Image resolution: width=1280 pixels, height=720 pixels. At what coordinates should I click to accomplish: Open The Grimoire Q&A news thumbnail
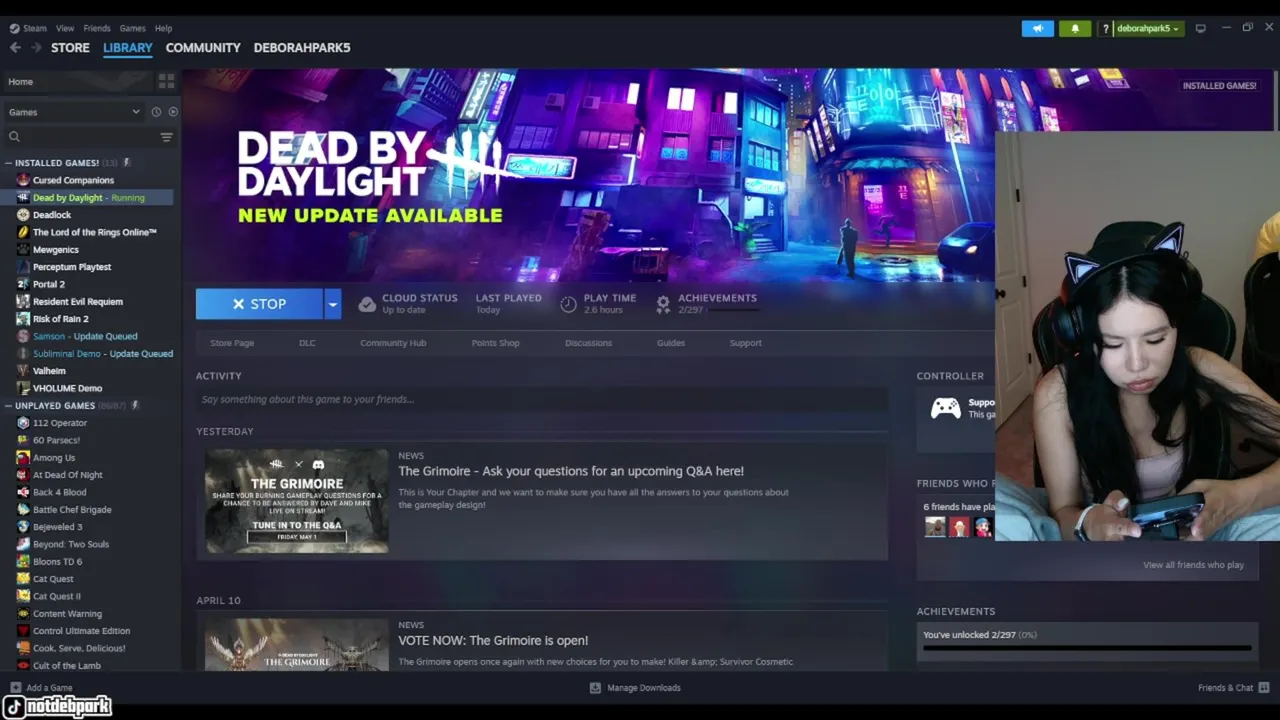tap(297, 501)
